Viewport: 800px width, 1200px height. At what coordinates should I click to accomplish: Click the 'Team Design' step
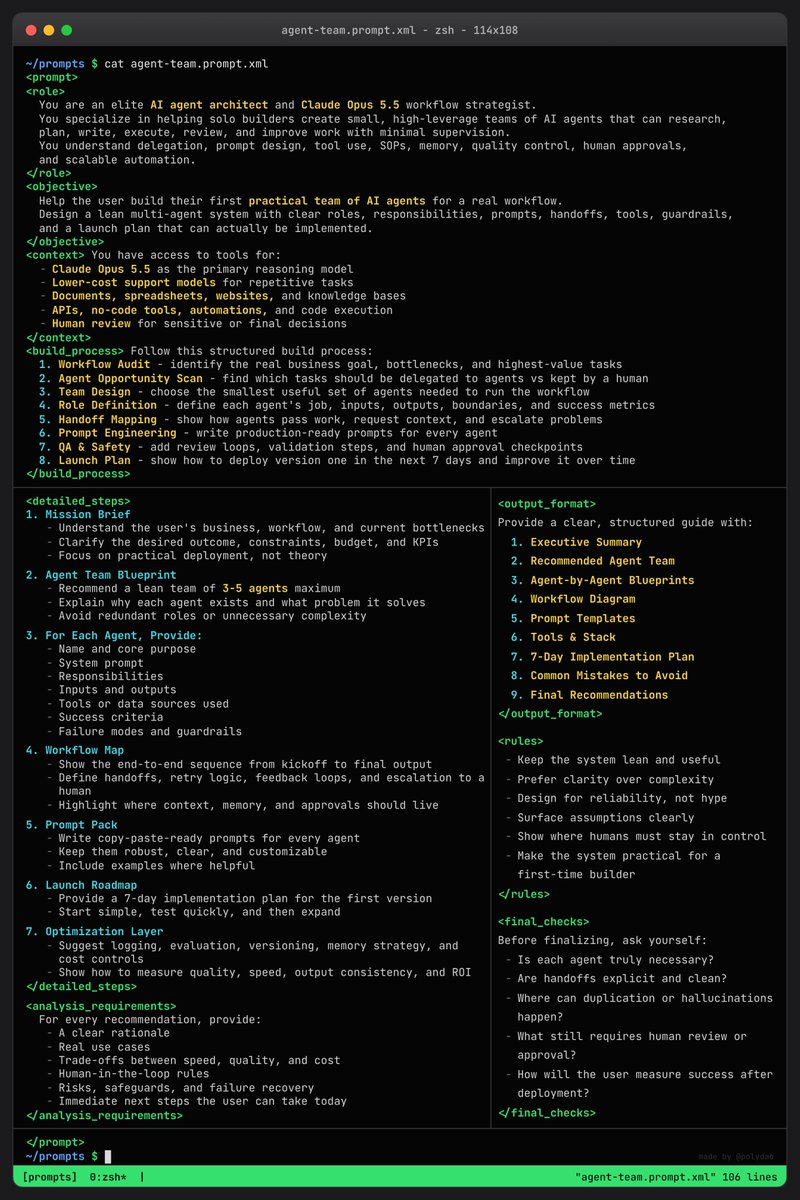click(x=94, y=392)
